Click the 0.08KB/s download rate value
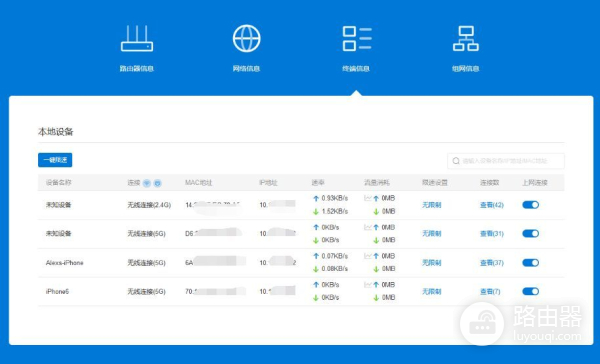Image resolution: width=600 pixels, height=364 pixels. [x=335, y=269]
